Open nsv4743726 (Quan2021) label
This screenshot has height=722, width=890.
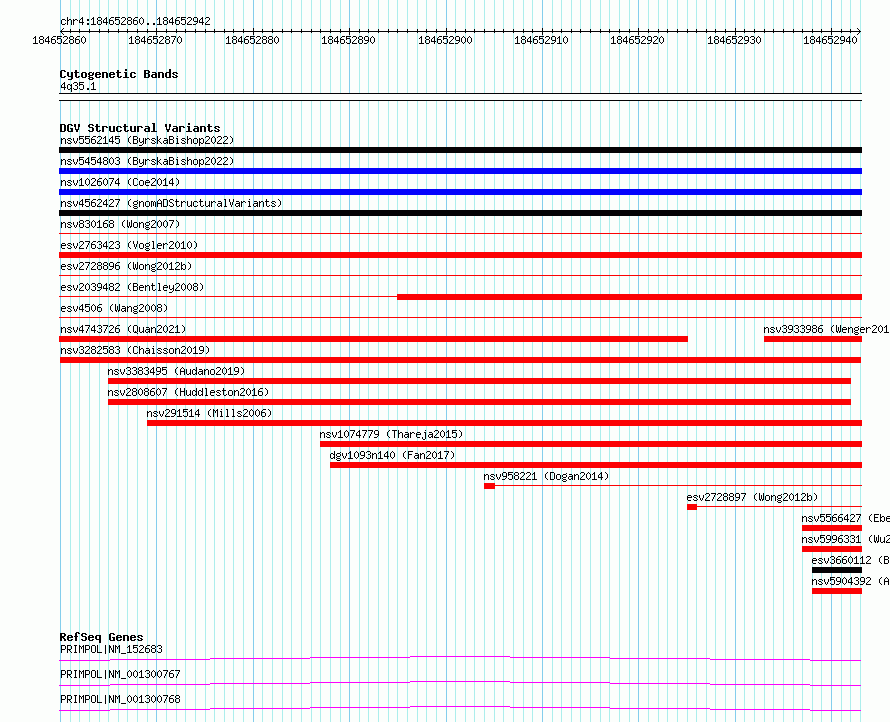[x=123, y=329]
